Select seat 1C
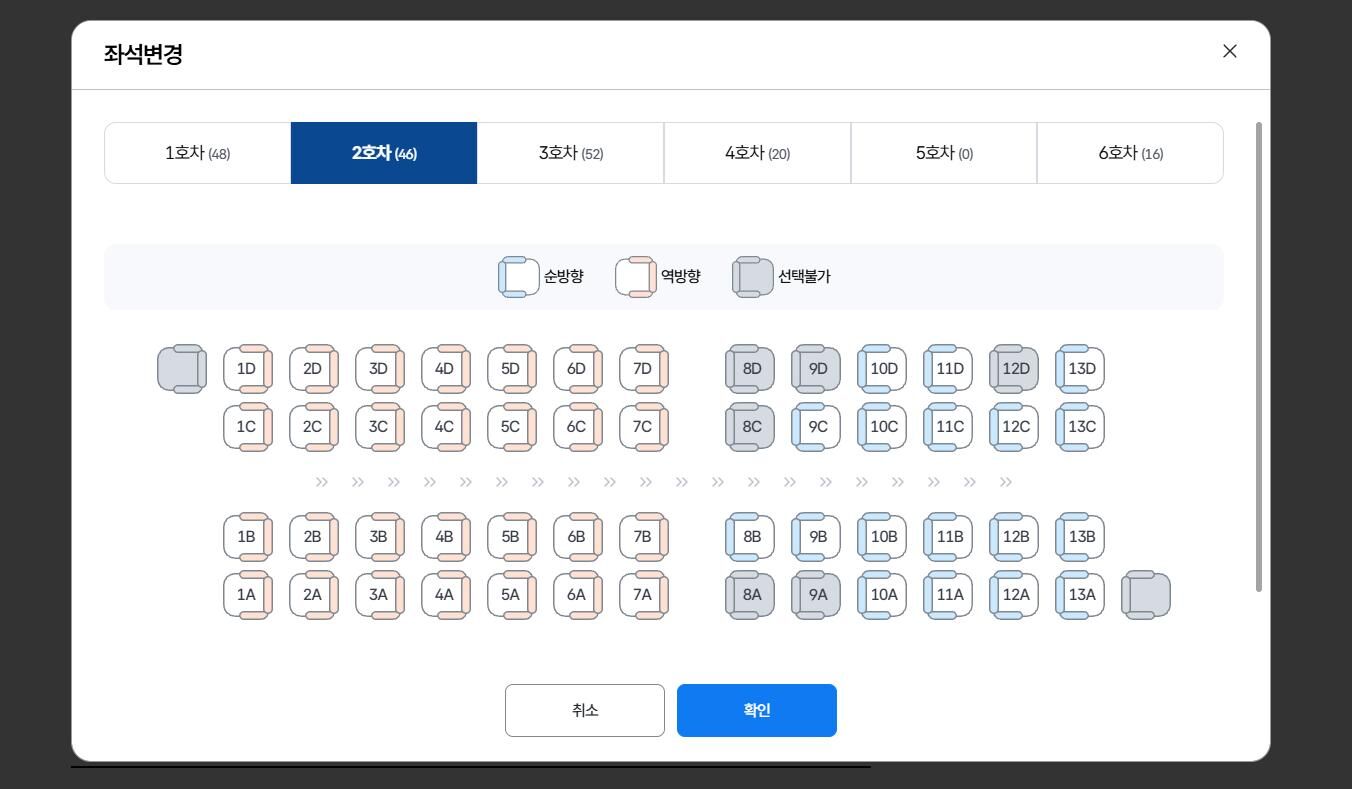The height and width of the screenshot is (789, 1352). tap(247, 427)
